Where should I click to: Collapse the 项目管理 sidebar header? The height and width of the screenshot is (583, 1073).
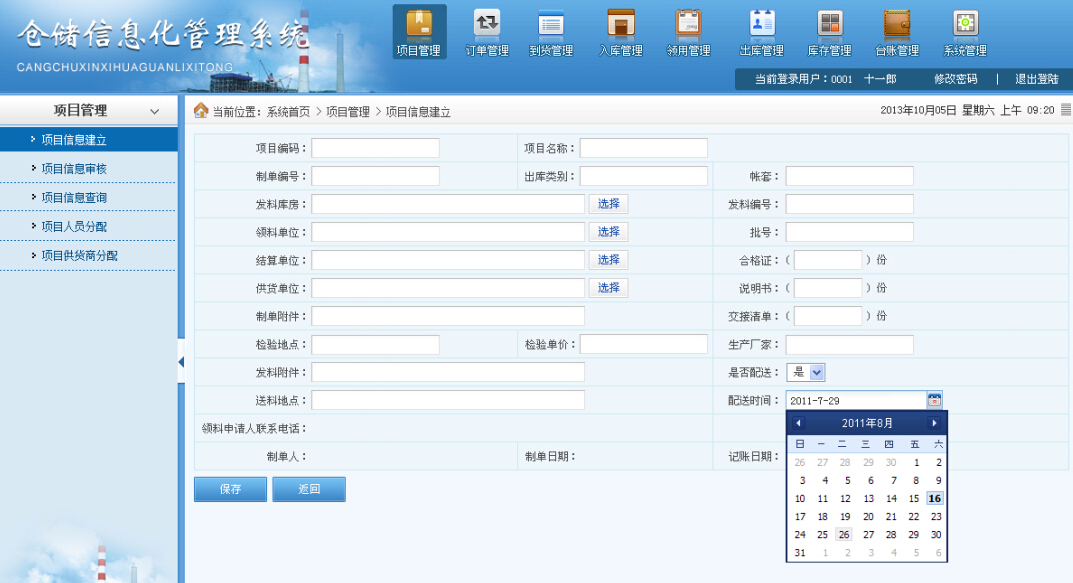tap(154, 112)
